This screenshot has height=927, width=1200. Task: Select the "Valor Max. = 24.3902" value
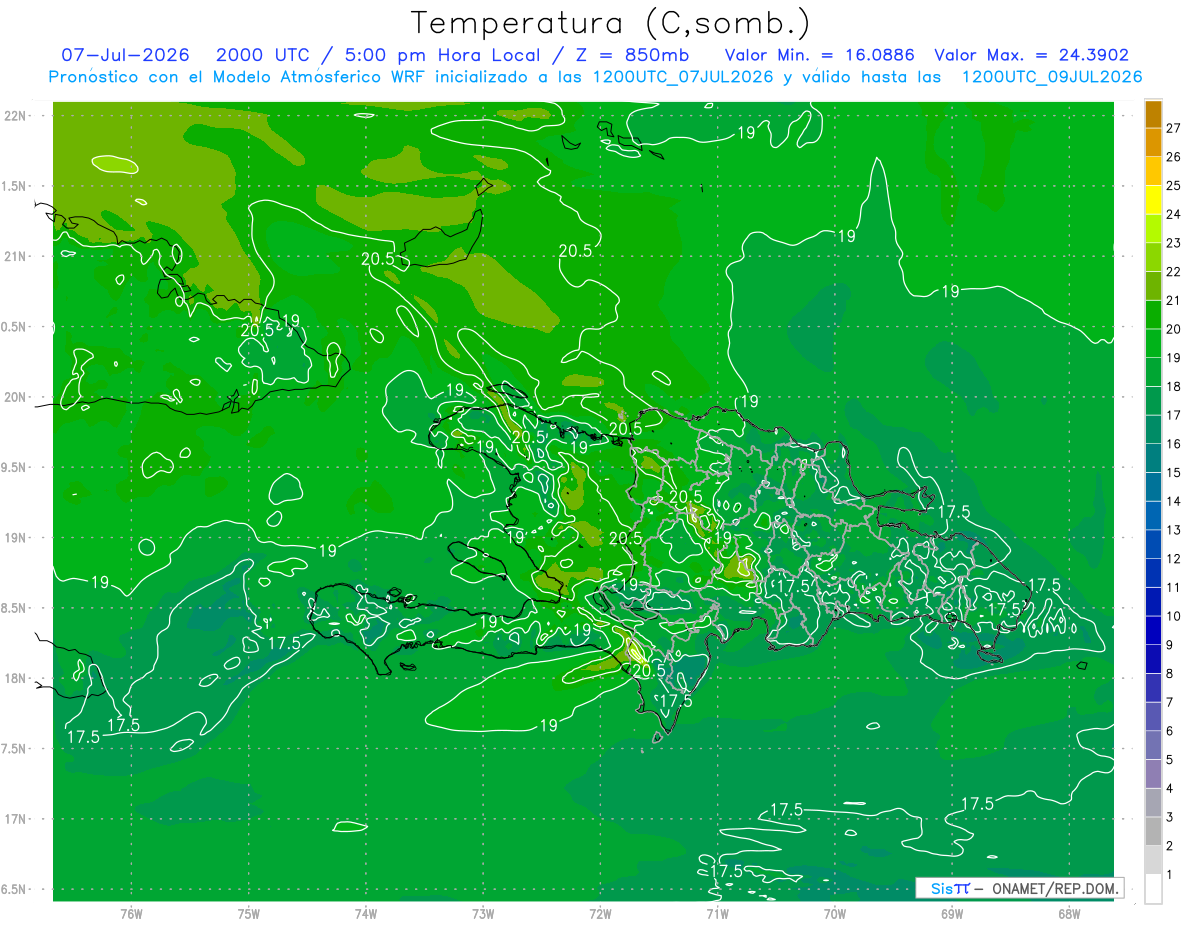tap(1032, 55)
